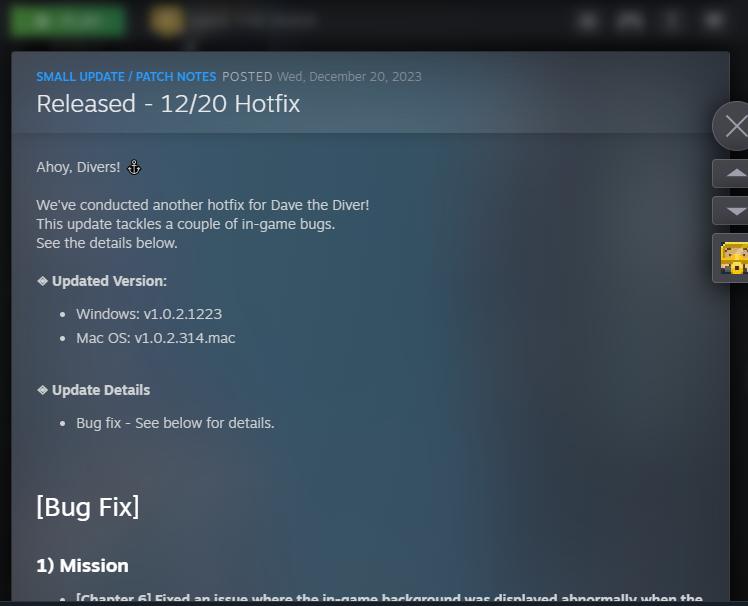Image resolution: width=748 pixels, height=606 pixels.
Task: Click the 1) Mission subheading
Action: [x=82, y=566]
